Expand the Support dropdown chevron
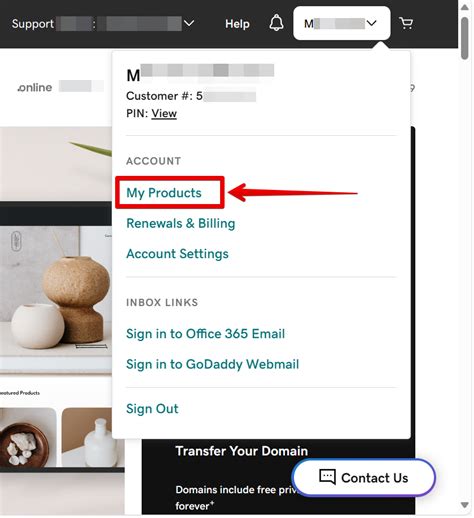 point(189,23)
